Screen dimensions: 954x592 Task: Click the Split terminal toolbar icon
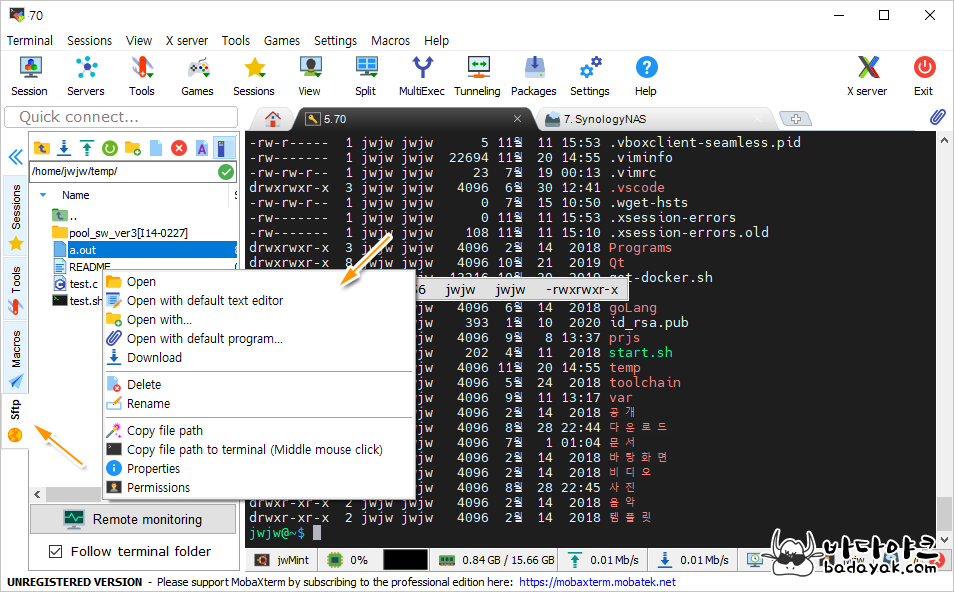366,75
